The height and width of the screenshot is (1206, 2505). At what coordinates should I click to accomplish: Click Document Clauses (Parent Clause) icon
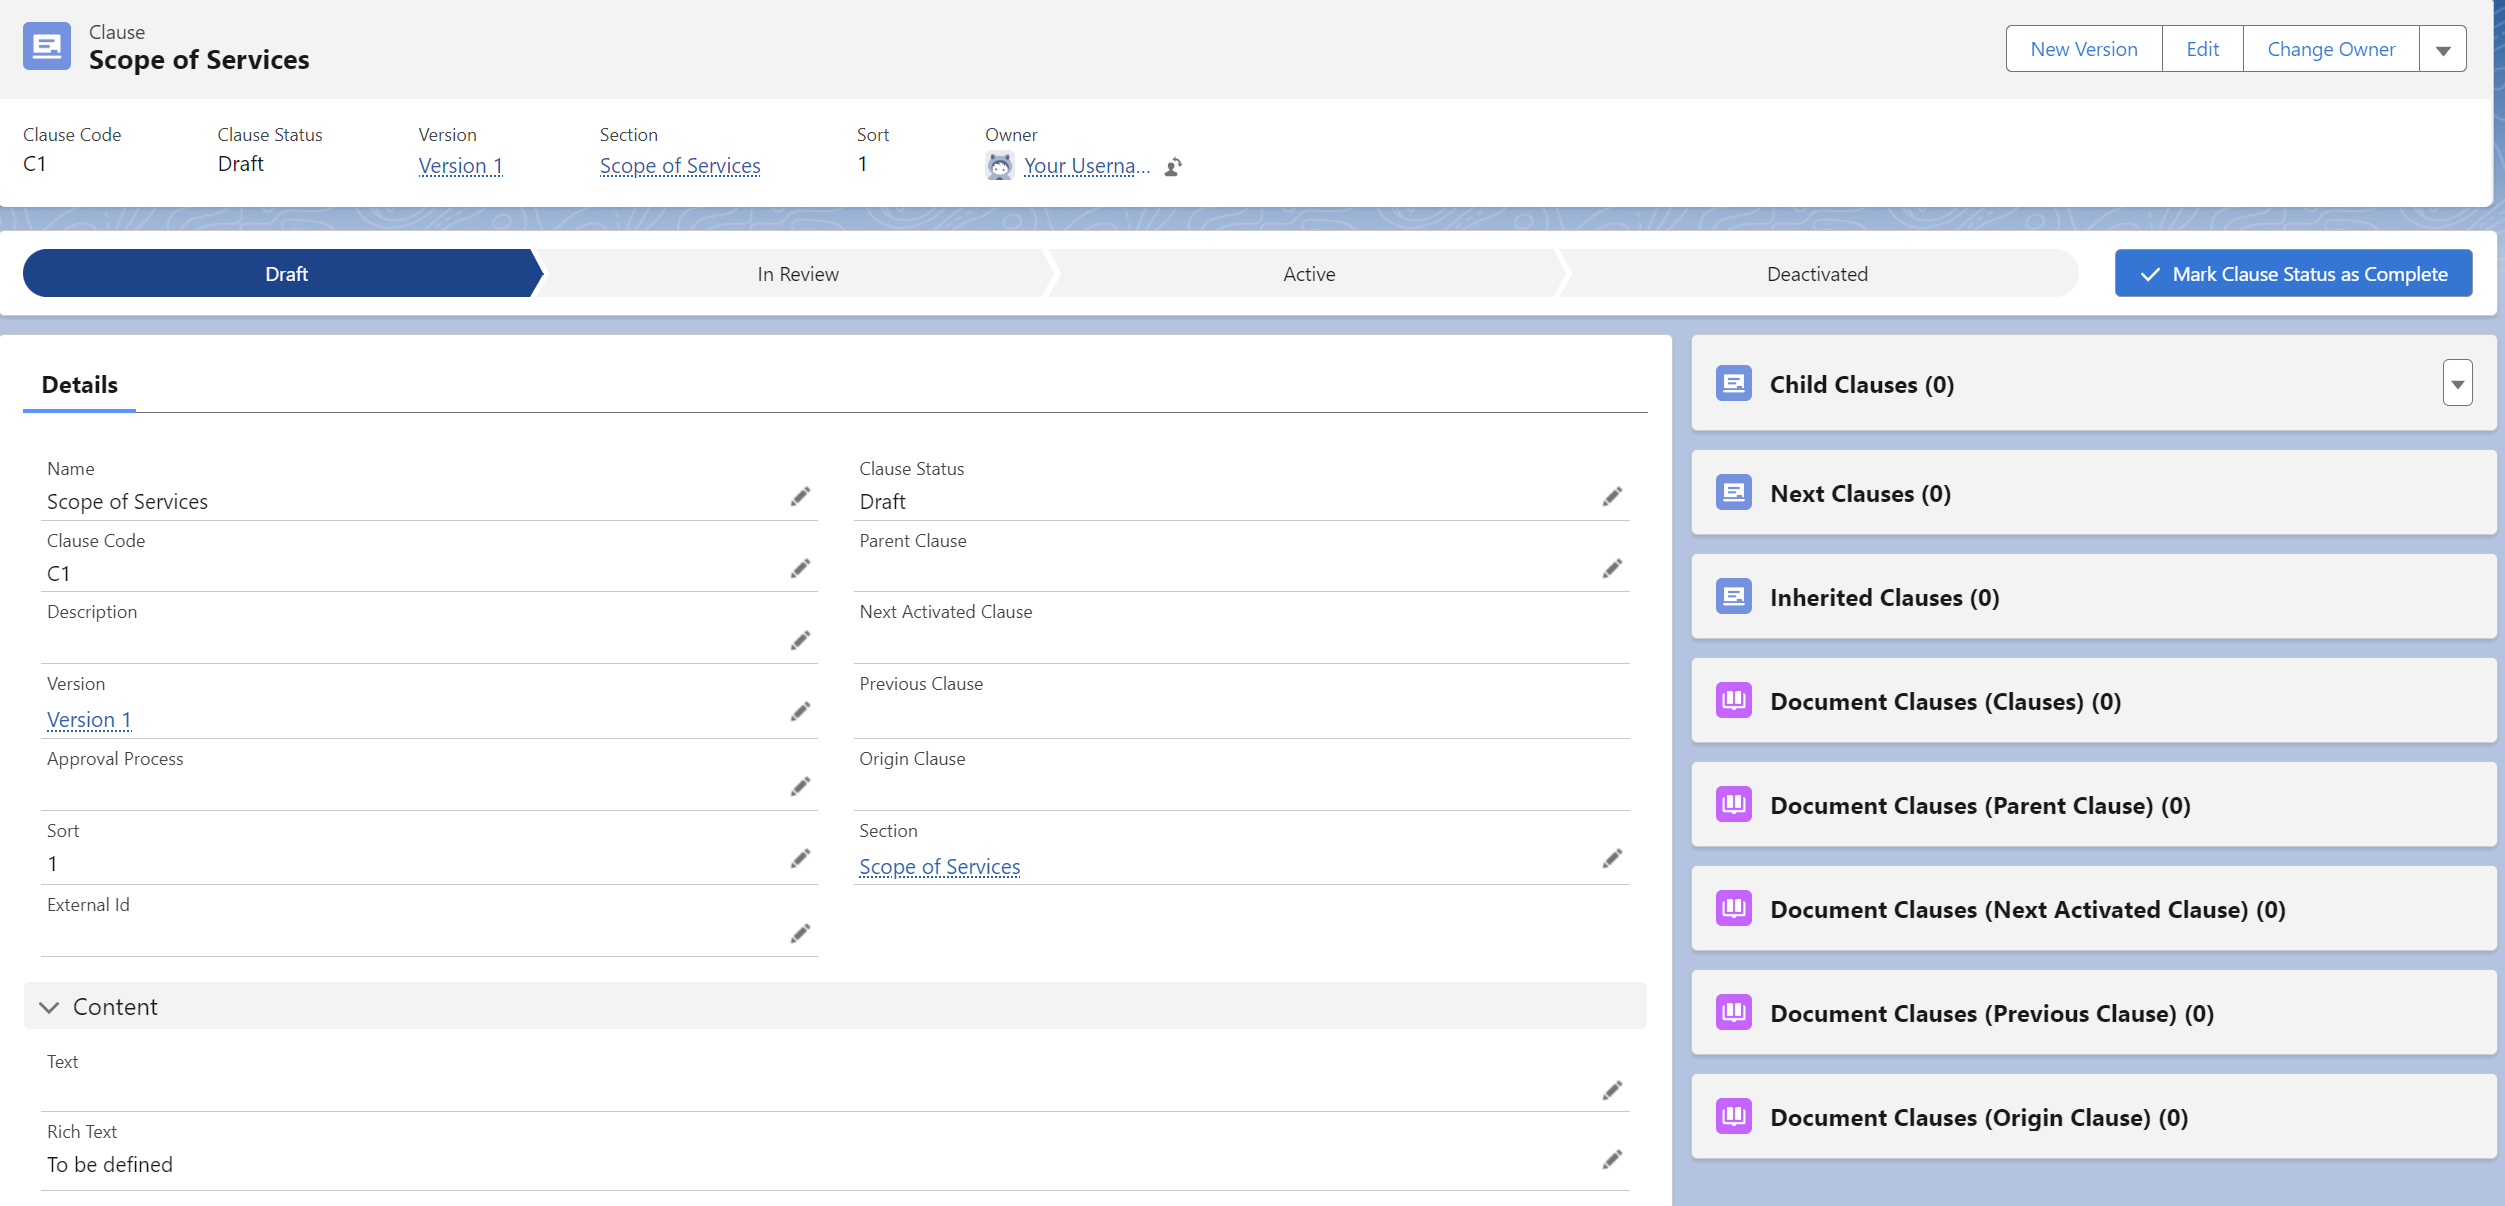1733,805
